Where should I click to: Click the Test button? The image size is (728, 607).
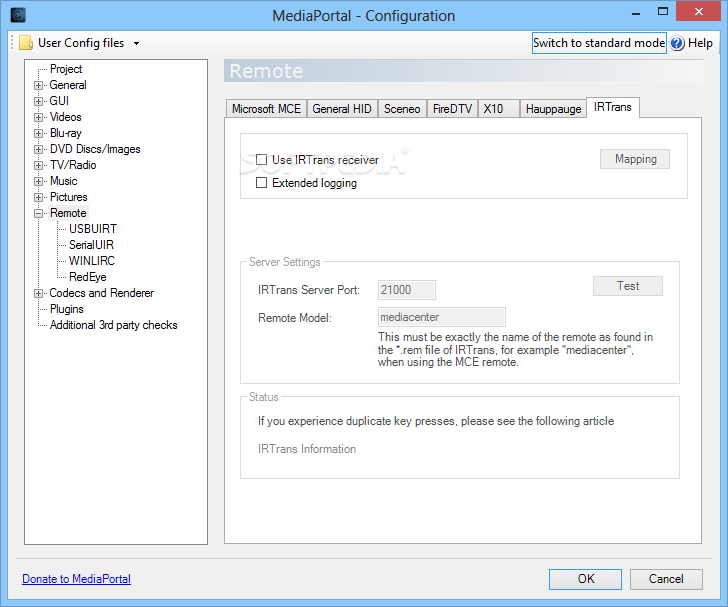click(628, 286)
